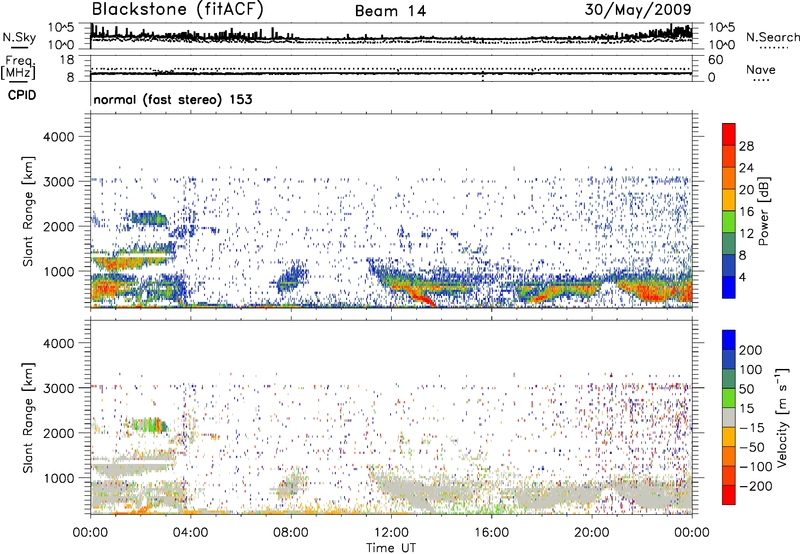
Task: Click the N.Sky legend label
Action: click(x=19, y=37)
